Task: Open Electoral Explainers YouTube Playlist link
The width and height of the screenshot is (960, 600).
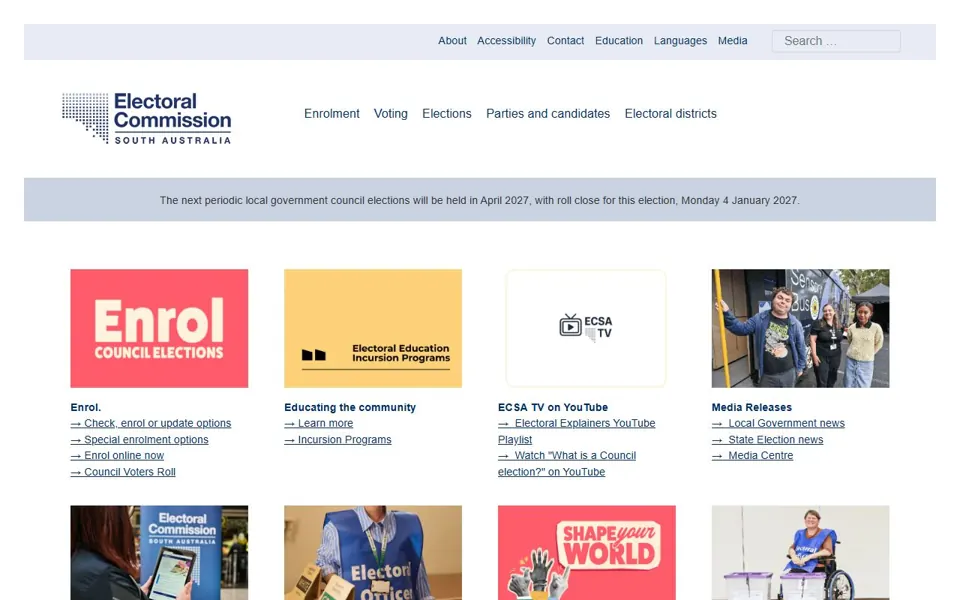Action: pyautogui.click(x=576, y=431)
